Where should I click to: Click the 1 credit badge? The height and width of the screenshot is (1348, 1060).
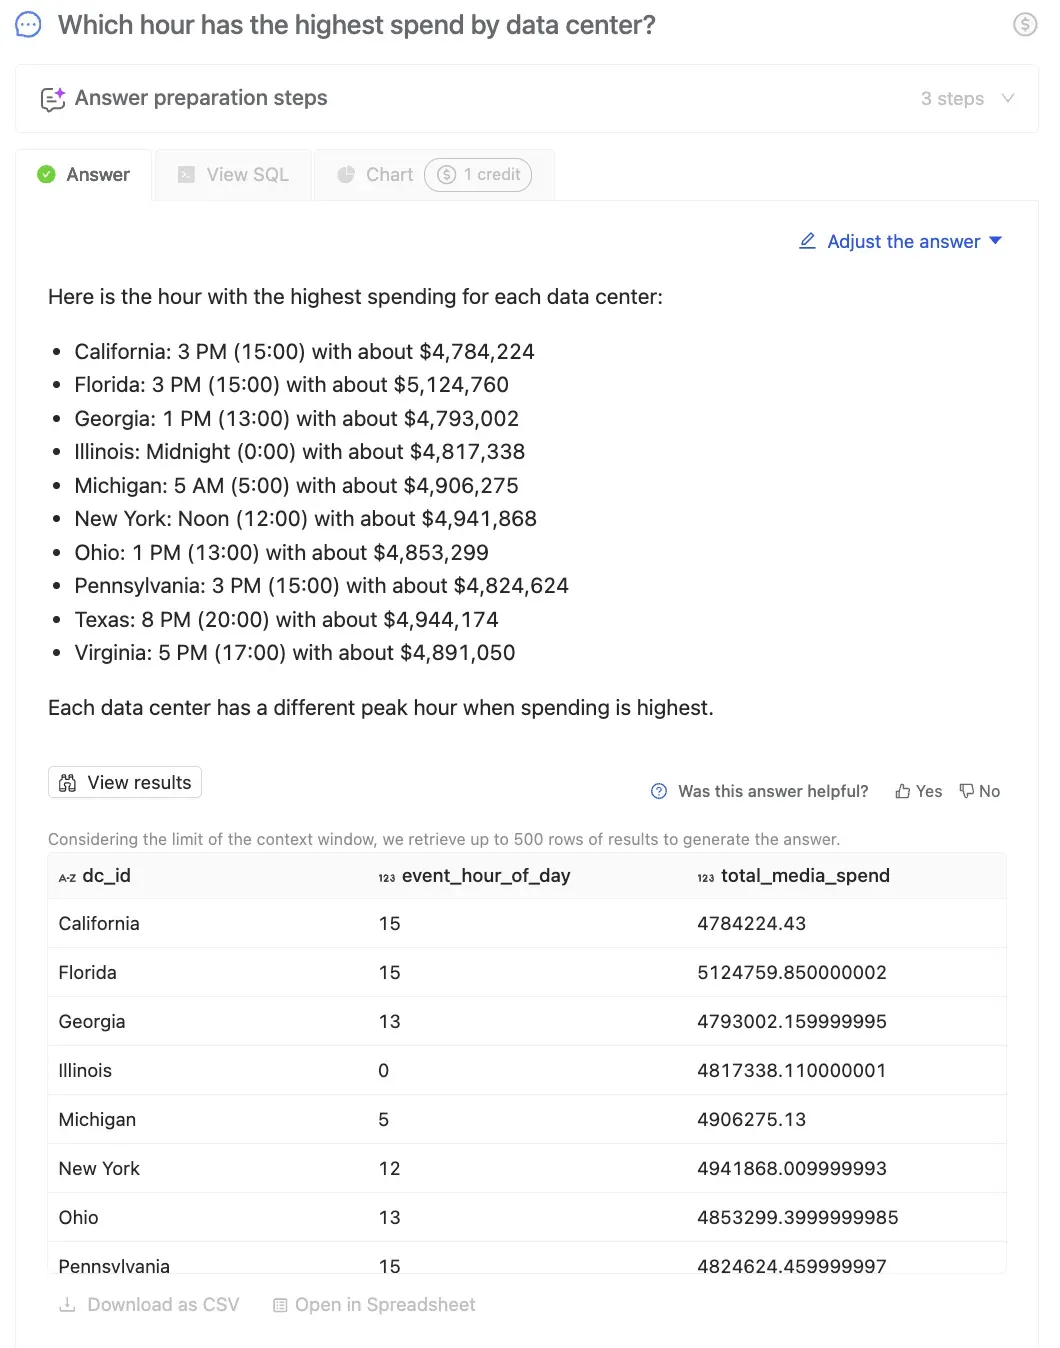(478, 175)
